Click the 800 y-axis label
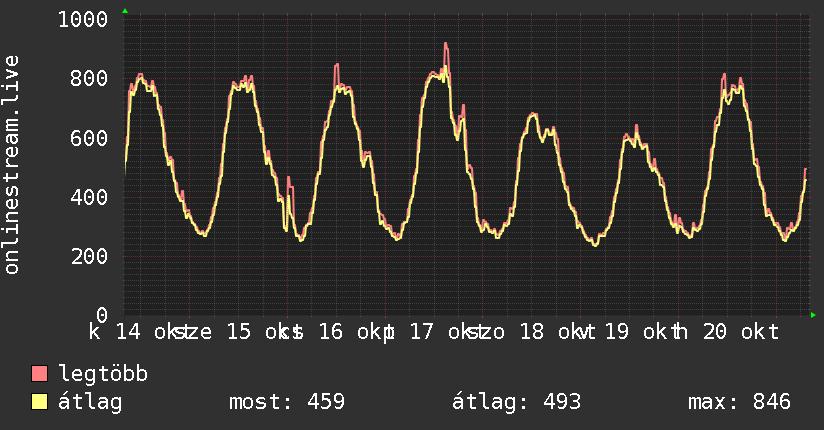Image resolution: width=824 pixels, height=430 pixels. pyautogui.click(x=89, y=78)
